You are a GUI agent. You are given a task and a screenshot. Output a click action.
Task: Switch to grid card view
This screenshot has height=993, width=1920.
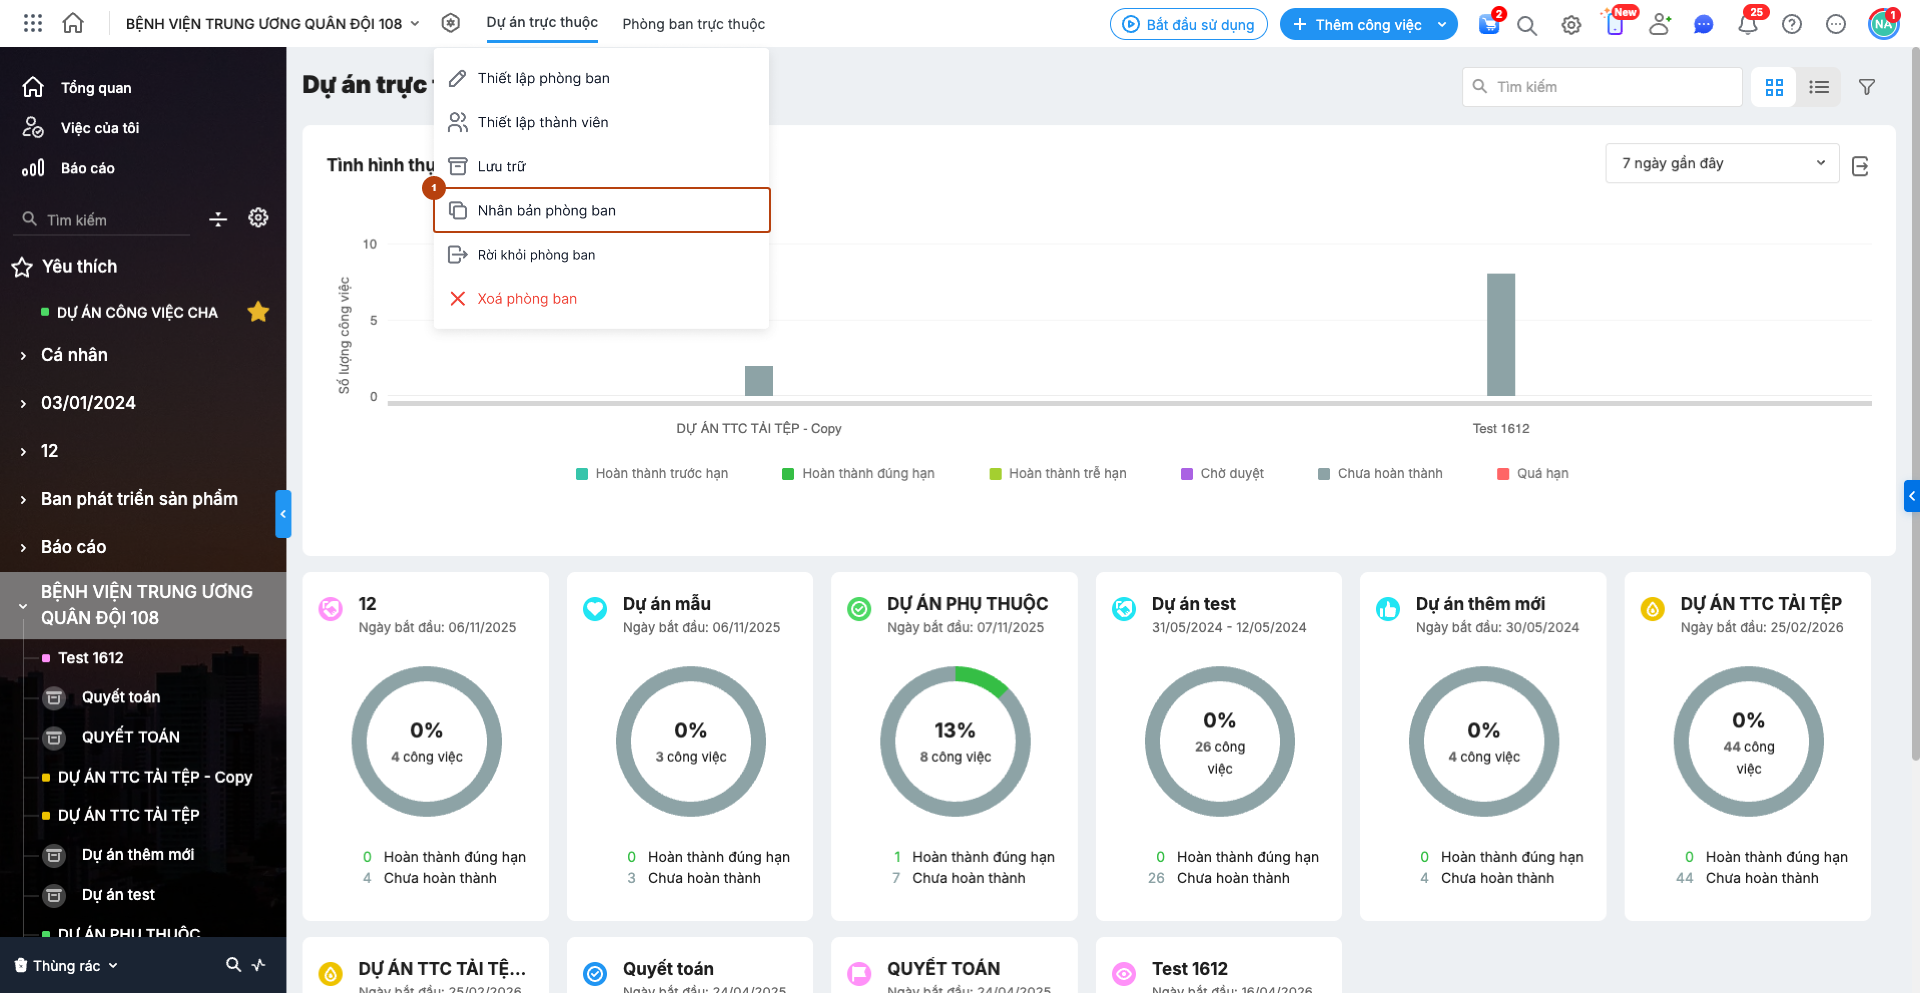tap(1774, 87)
